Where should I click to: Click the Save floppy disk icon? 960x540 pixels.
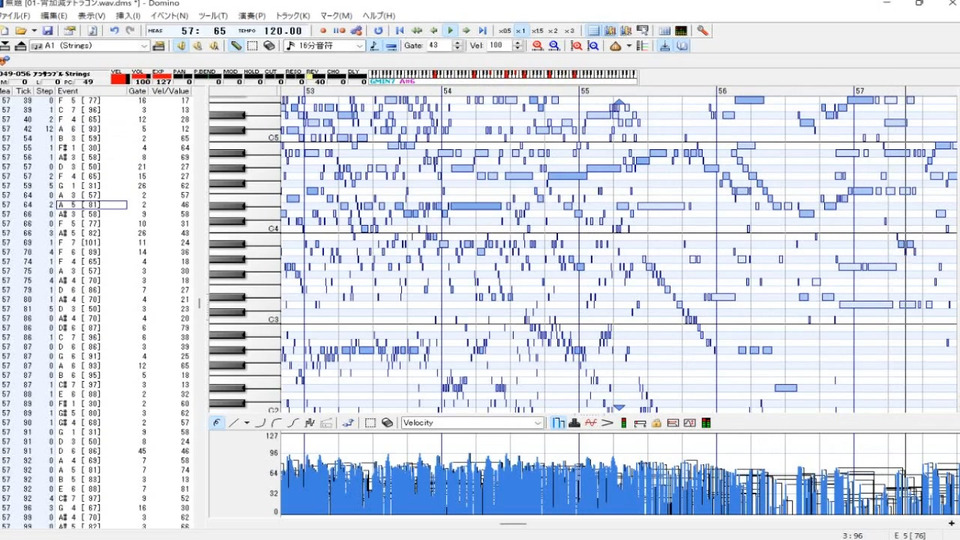tap(50, 31)
